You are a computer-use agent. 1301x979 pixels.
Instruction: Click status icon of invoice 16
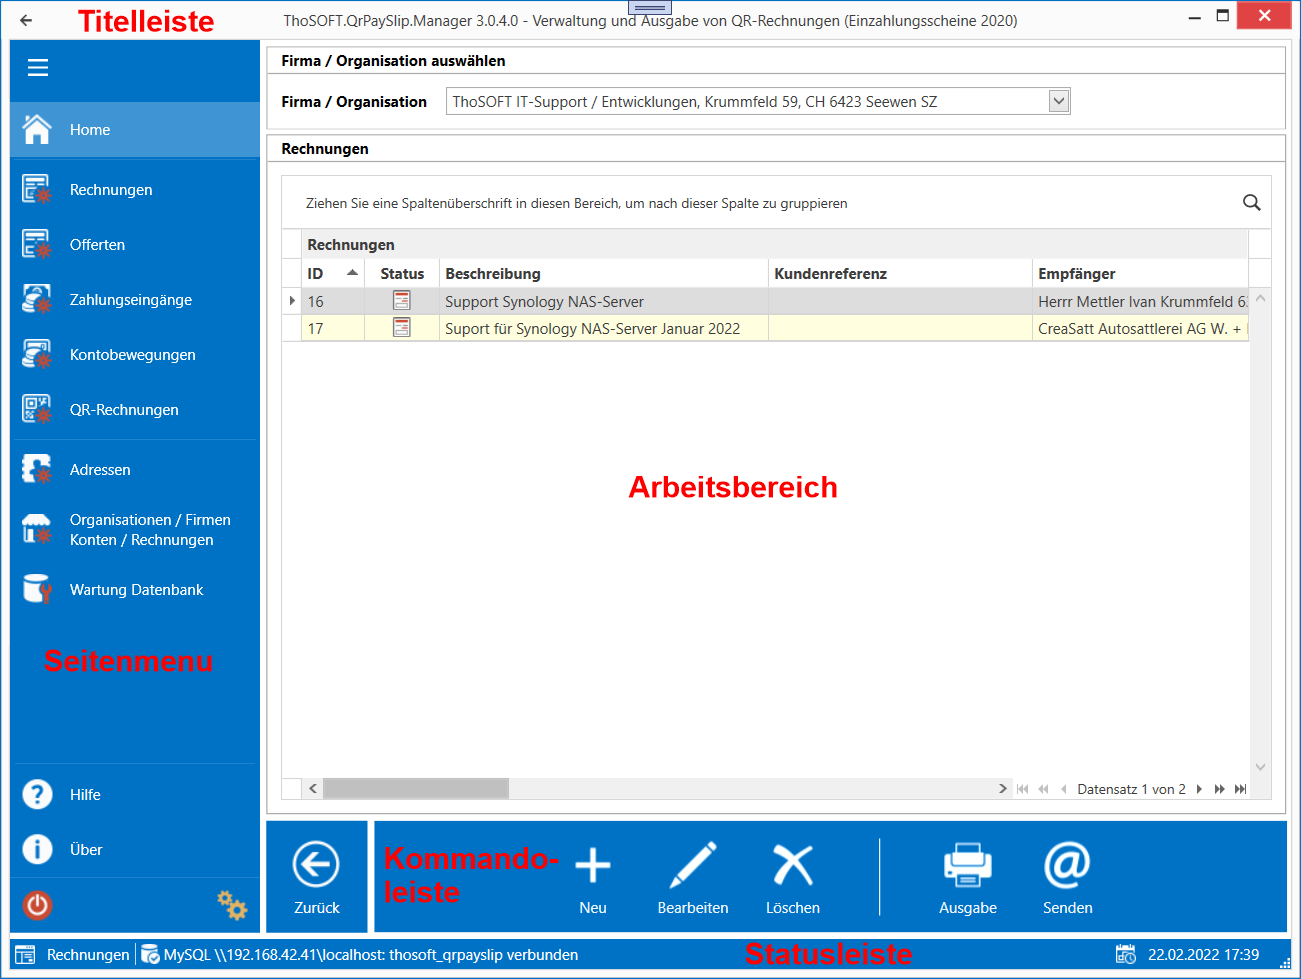402,300
